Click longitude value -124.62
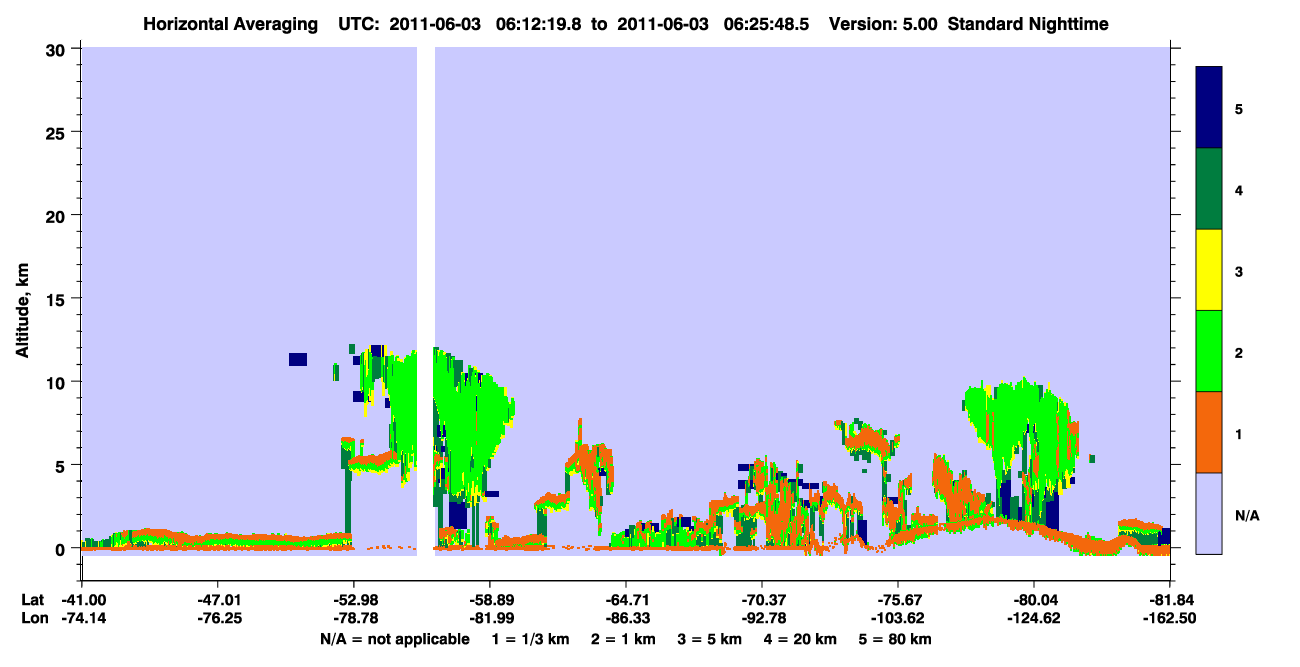1300x667 pixels. pyautogui.click(x=1033, y=618)
